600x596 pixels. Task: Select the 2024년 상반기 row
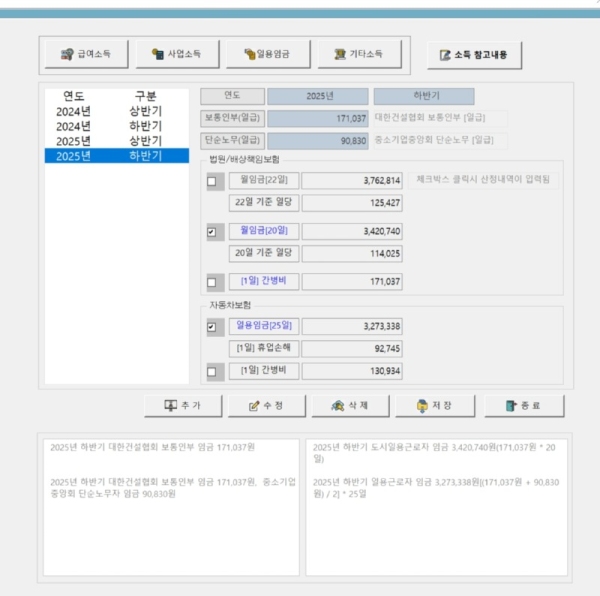[x=117, y=111]
